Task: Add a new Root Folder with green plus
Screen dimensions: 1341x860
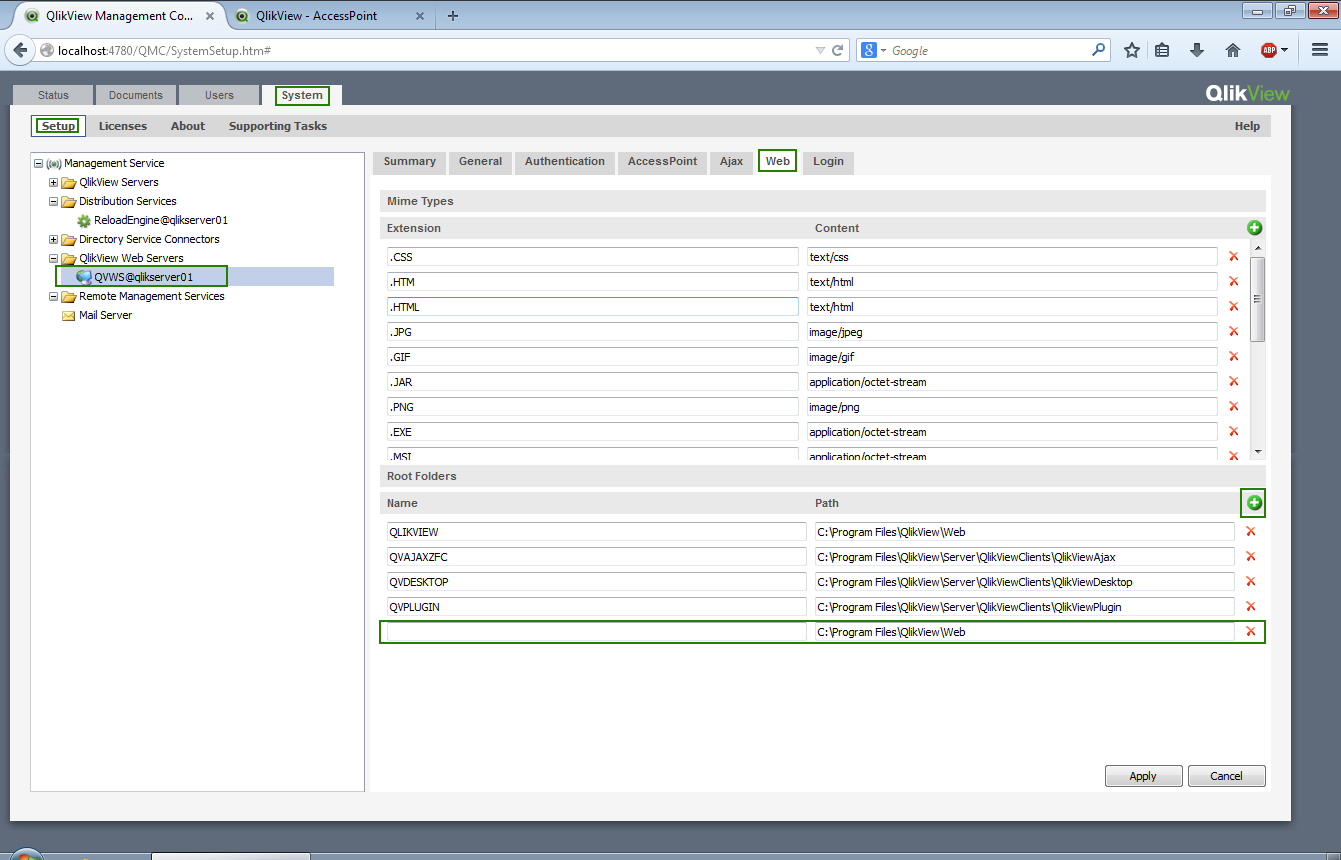Action: tap(1254, 503)
